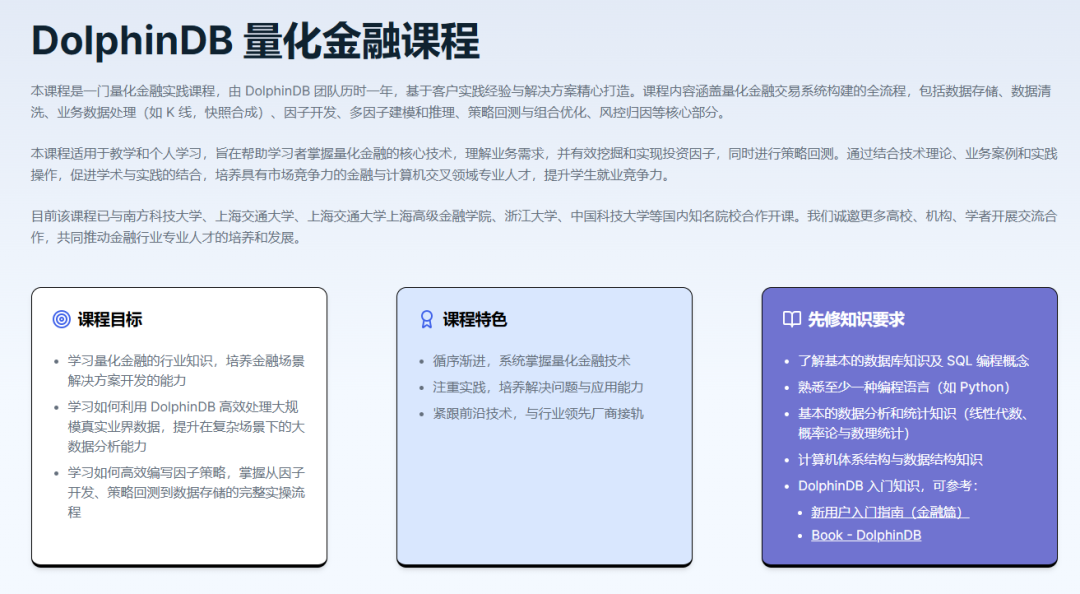The height and width of the screenshot is (594, 1080).
Task: Click the paragraph starting 本课程适用于教学和个人学习
Action: [544, 164]
